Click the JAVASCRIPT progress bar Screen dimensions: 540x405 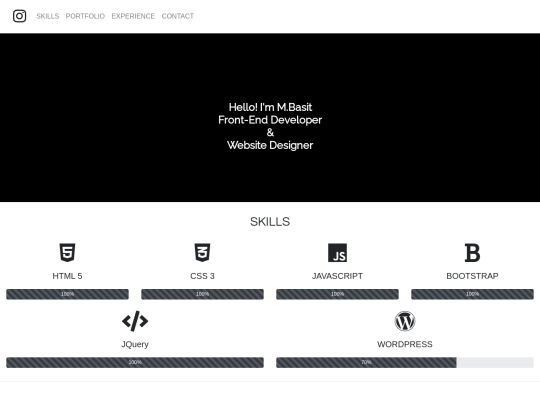click(338, 294)
